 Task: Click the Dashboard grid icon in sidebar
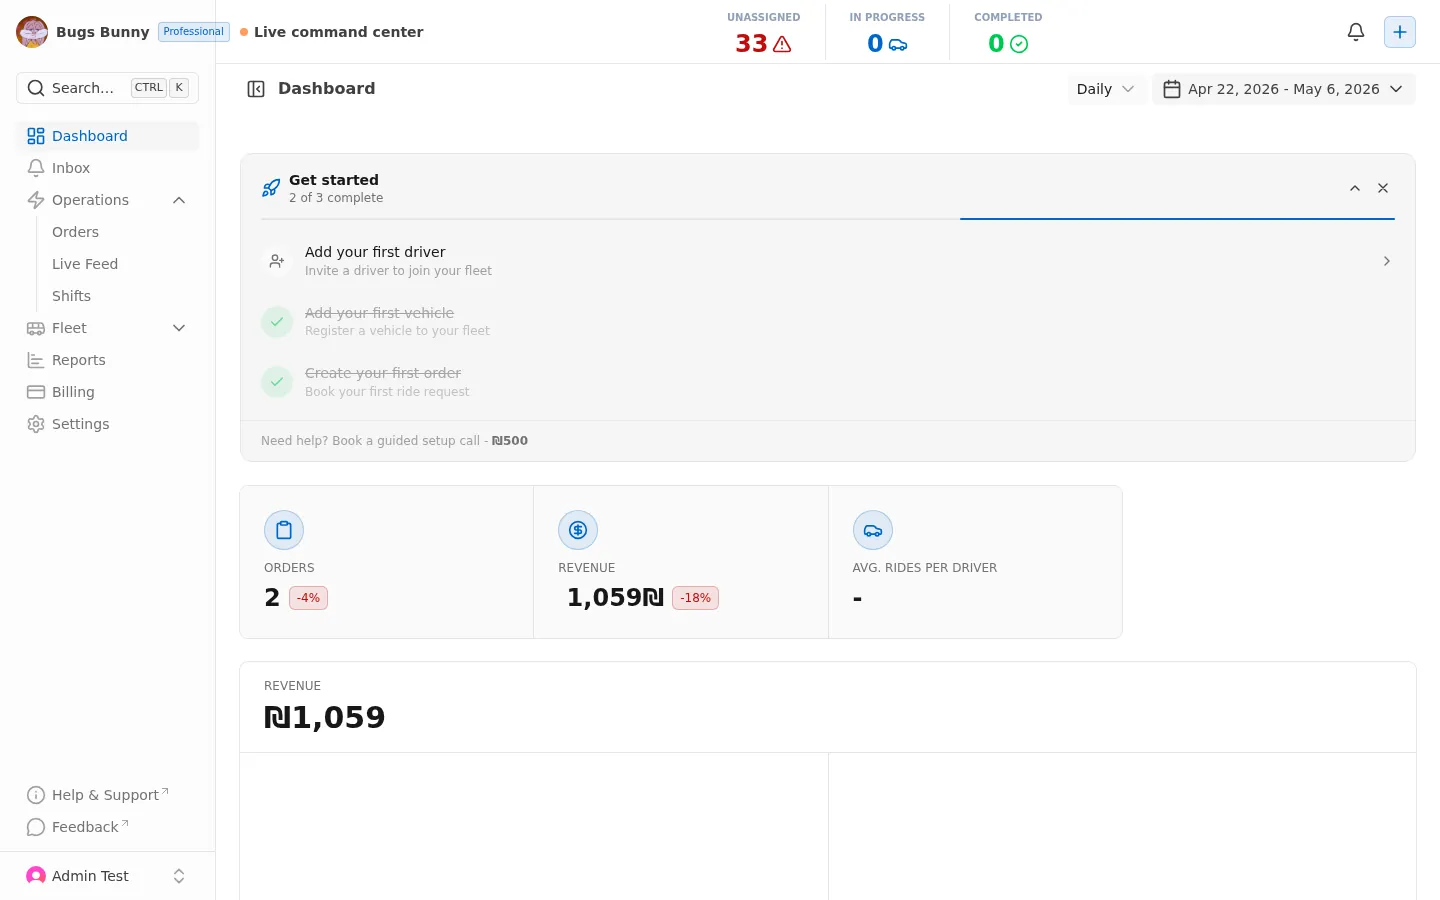(x=36, y=136)
